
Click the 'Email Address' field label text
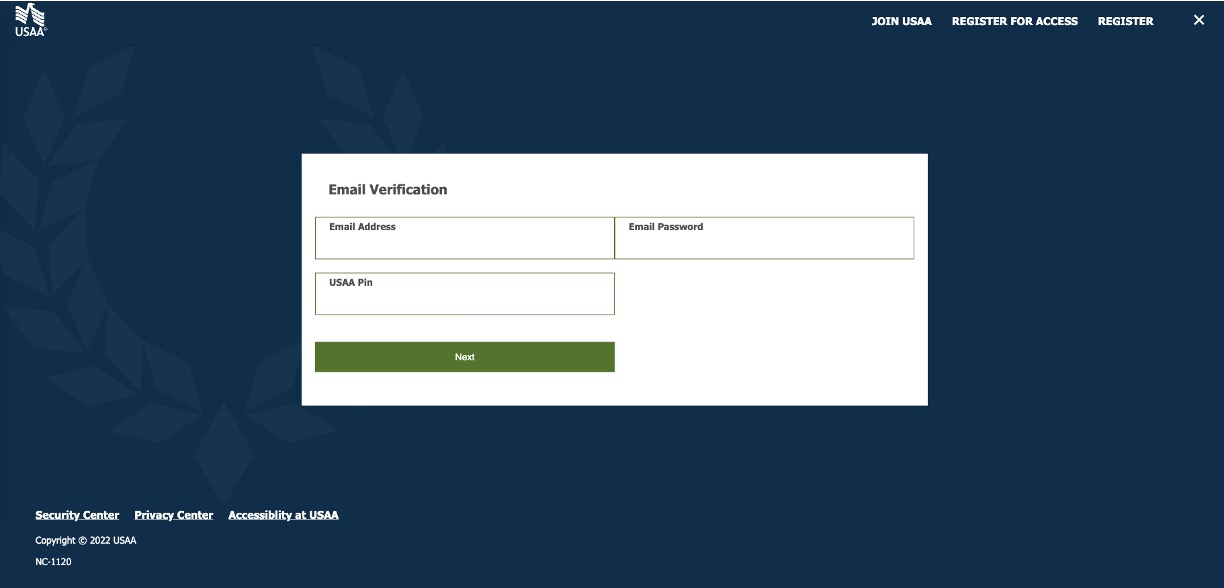[362, 227]
